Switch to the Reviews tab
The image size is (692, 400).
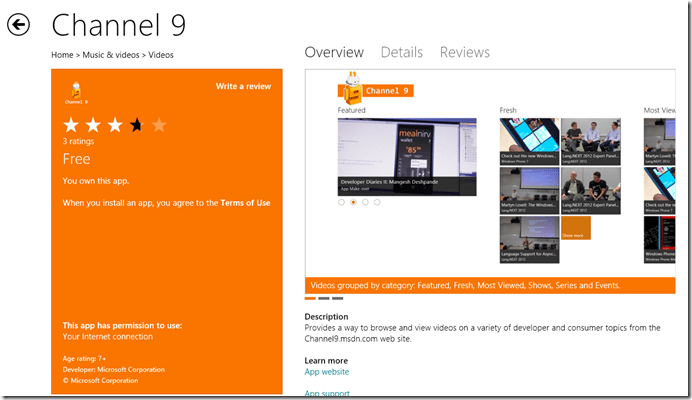(x=465, y=52)
